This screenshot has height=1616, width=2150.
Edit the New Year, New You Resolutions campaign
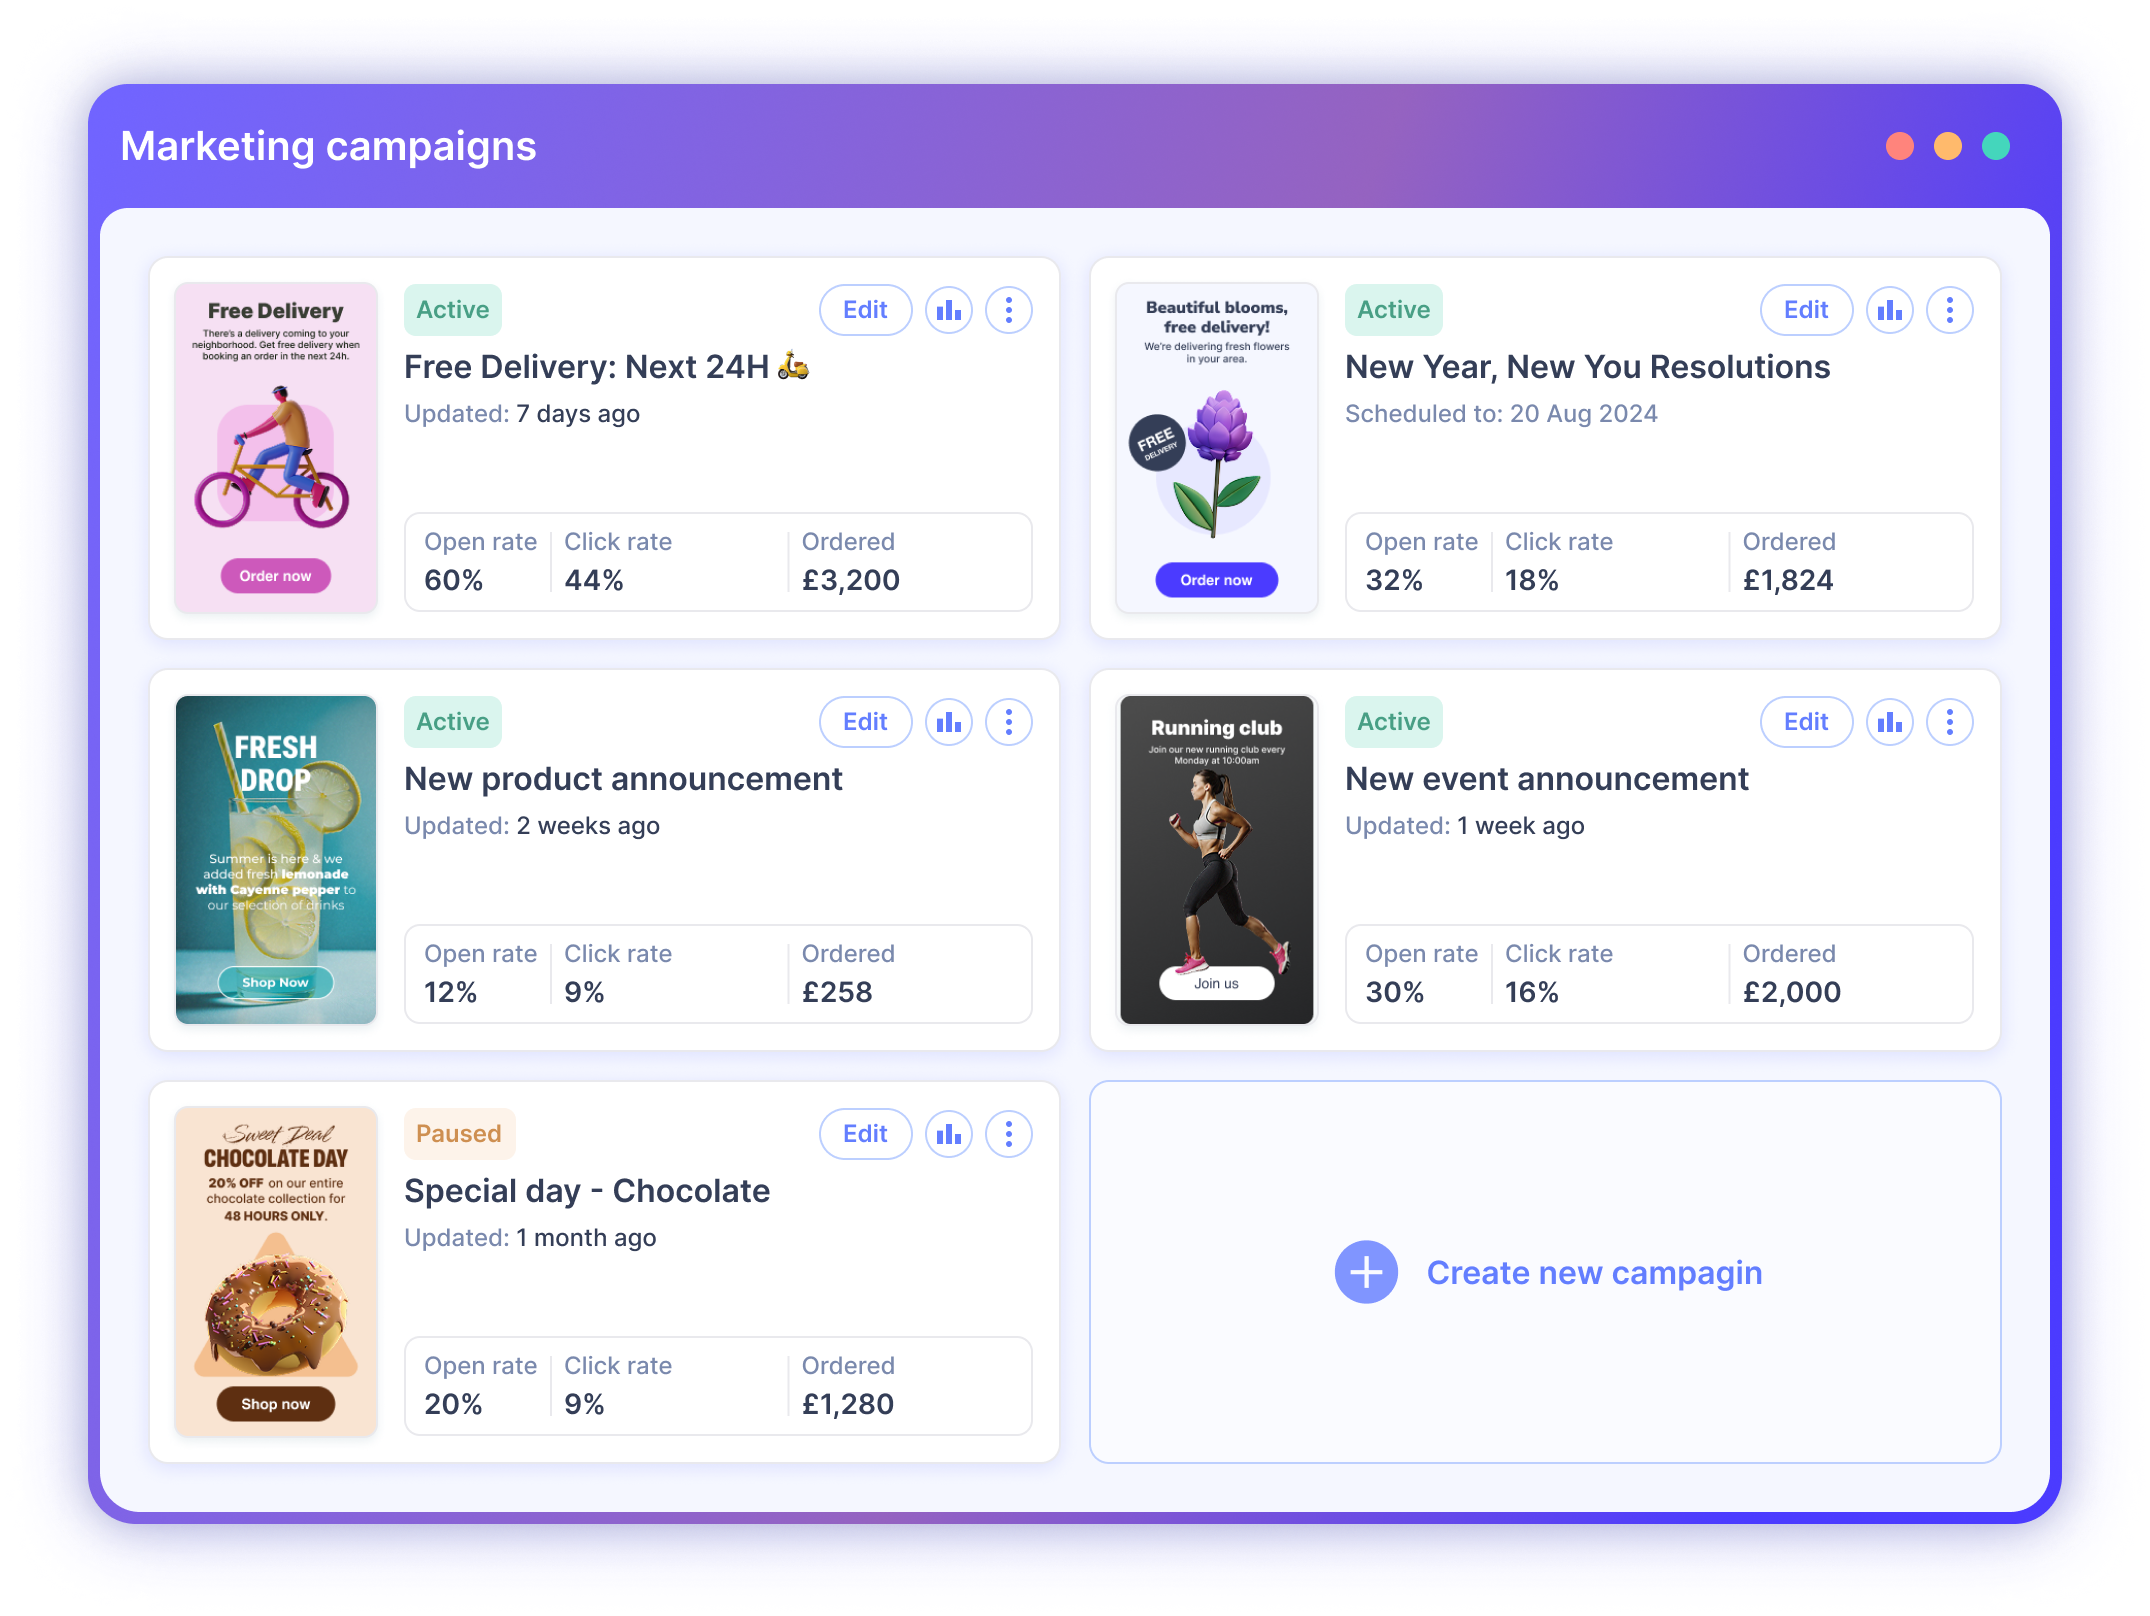[1806, 310]
